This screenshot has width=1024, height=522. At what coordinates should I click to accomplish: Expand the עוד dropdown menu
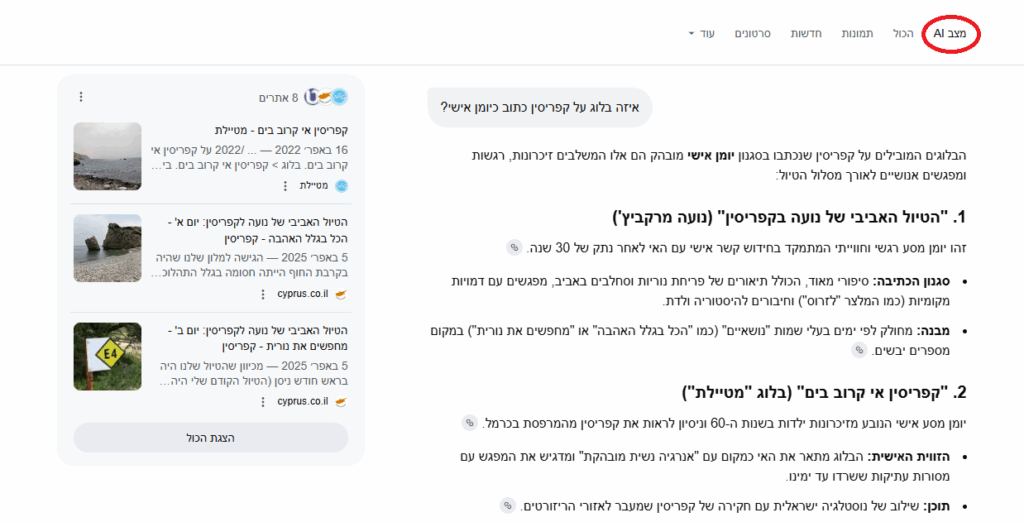point(701,33)
